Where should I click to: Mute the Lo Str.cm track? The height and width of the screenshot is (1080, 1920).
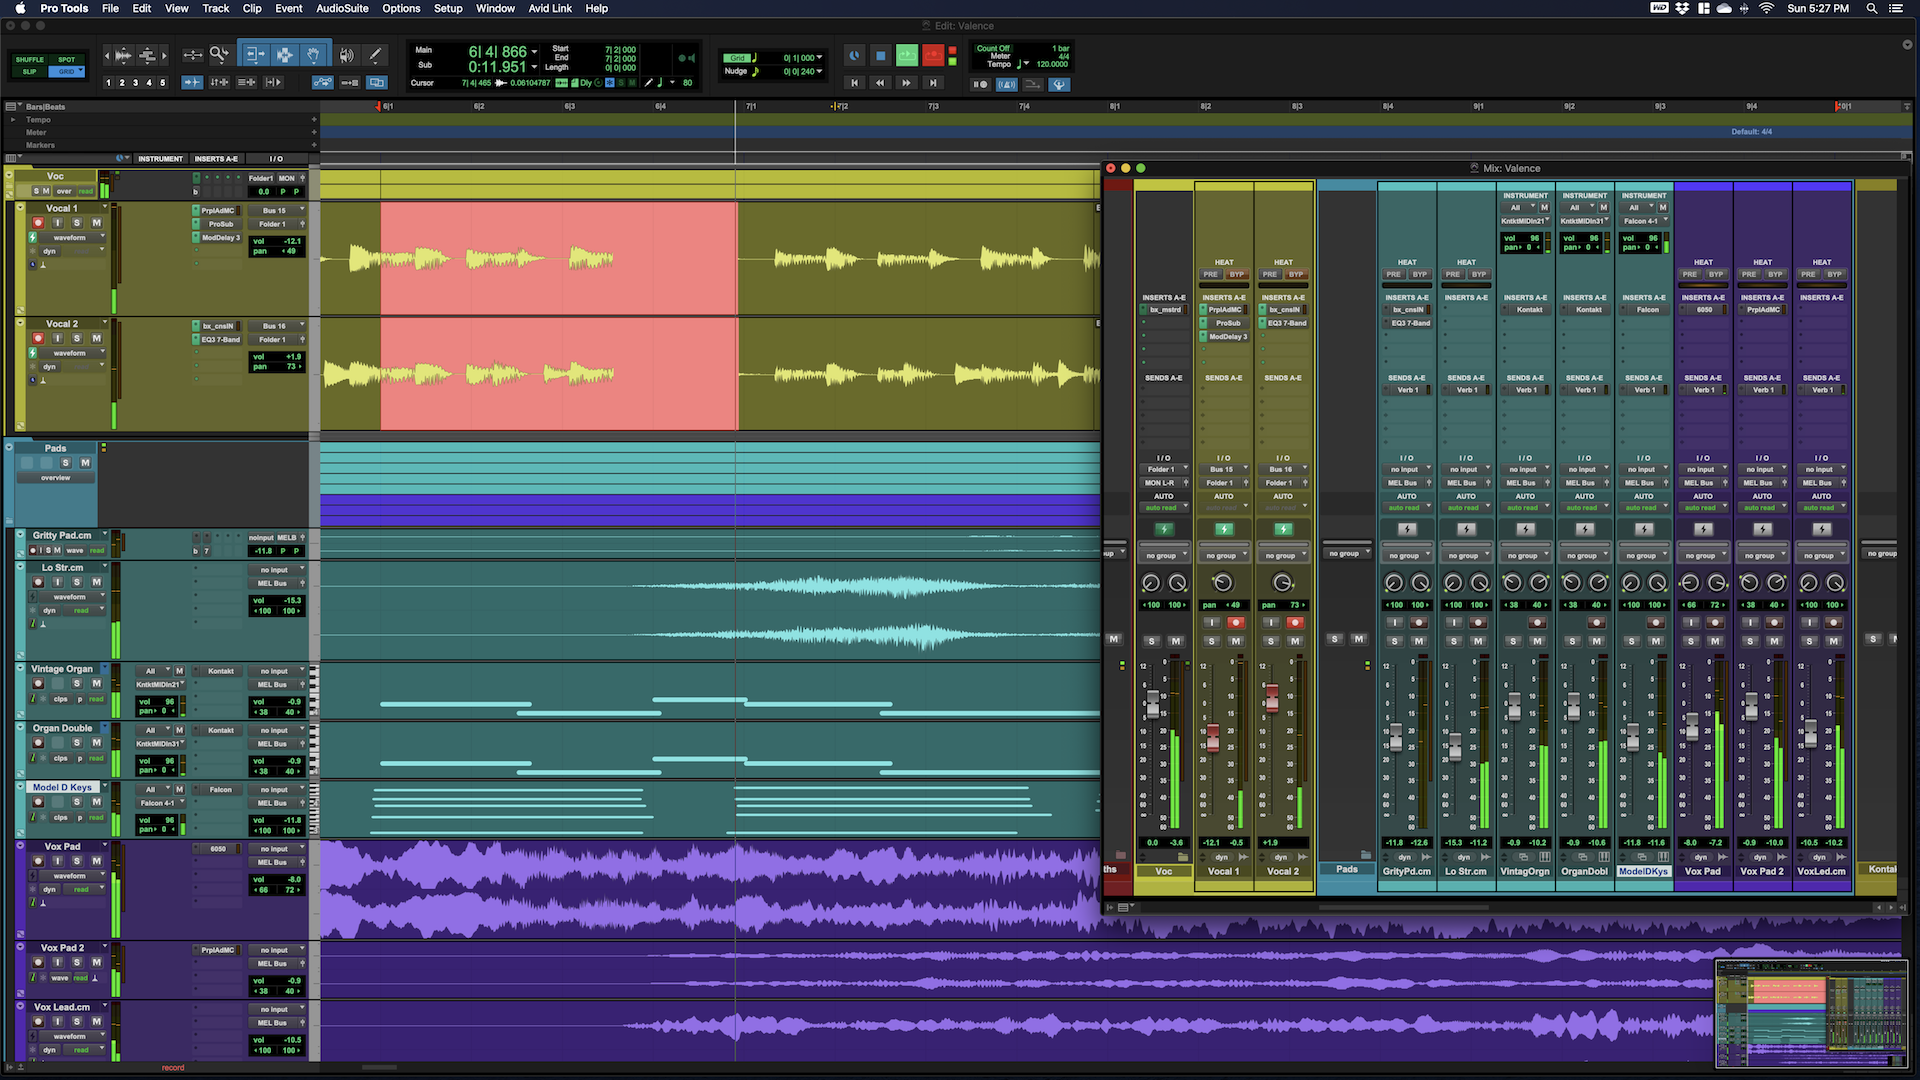96,582
